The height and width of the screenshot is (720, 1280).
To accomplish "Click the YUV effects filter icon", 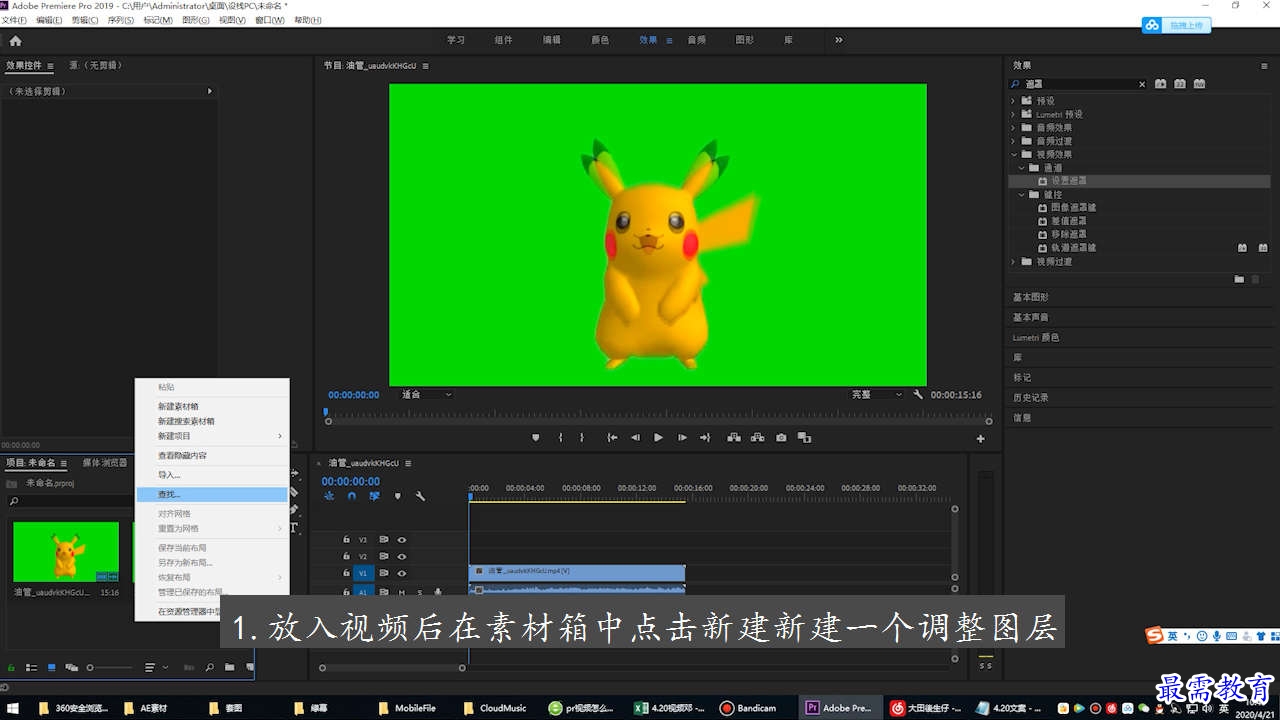I will [1199, 84].
